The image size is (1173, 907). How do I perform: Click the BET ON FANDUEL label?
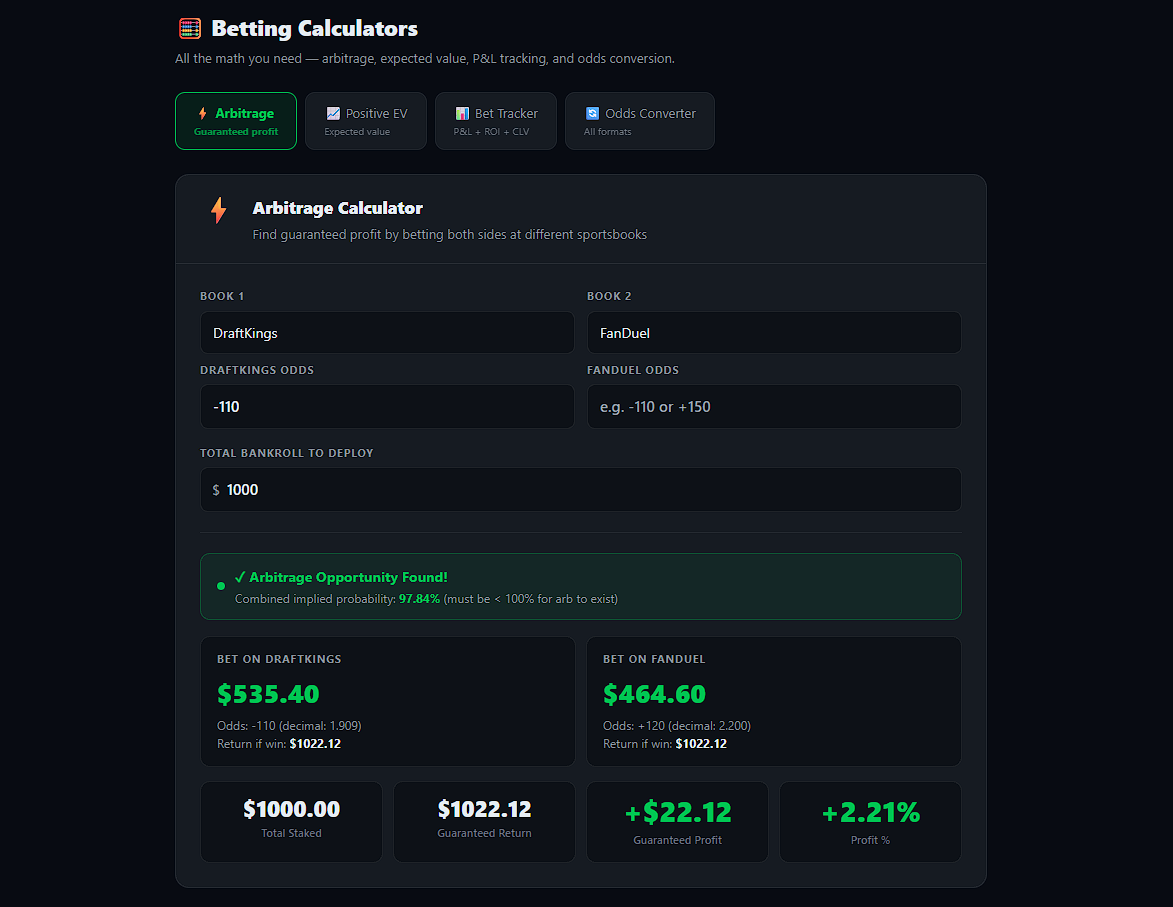pyautogui.click(x=655, y=659)
